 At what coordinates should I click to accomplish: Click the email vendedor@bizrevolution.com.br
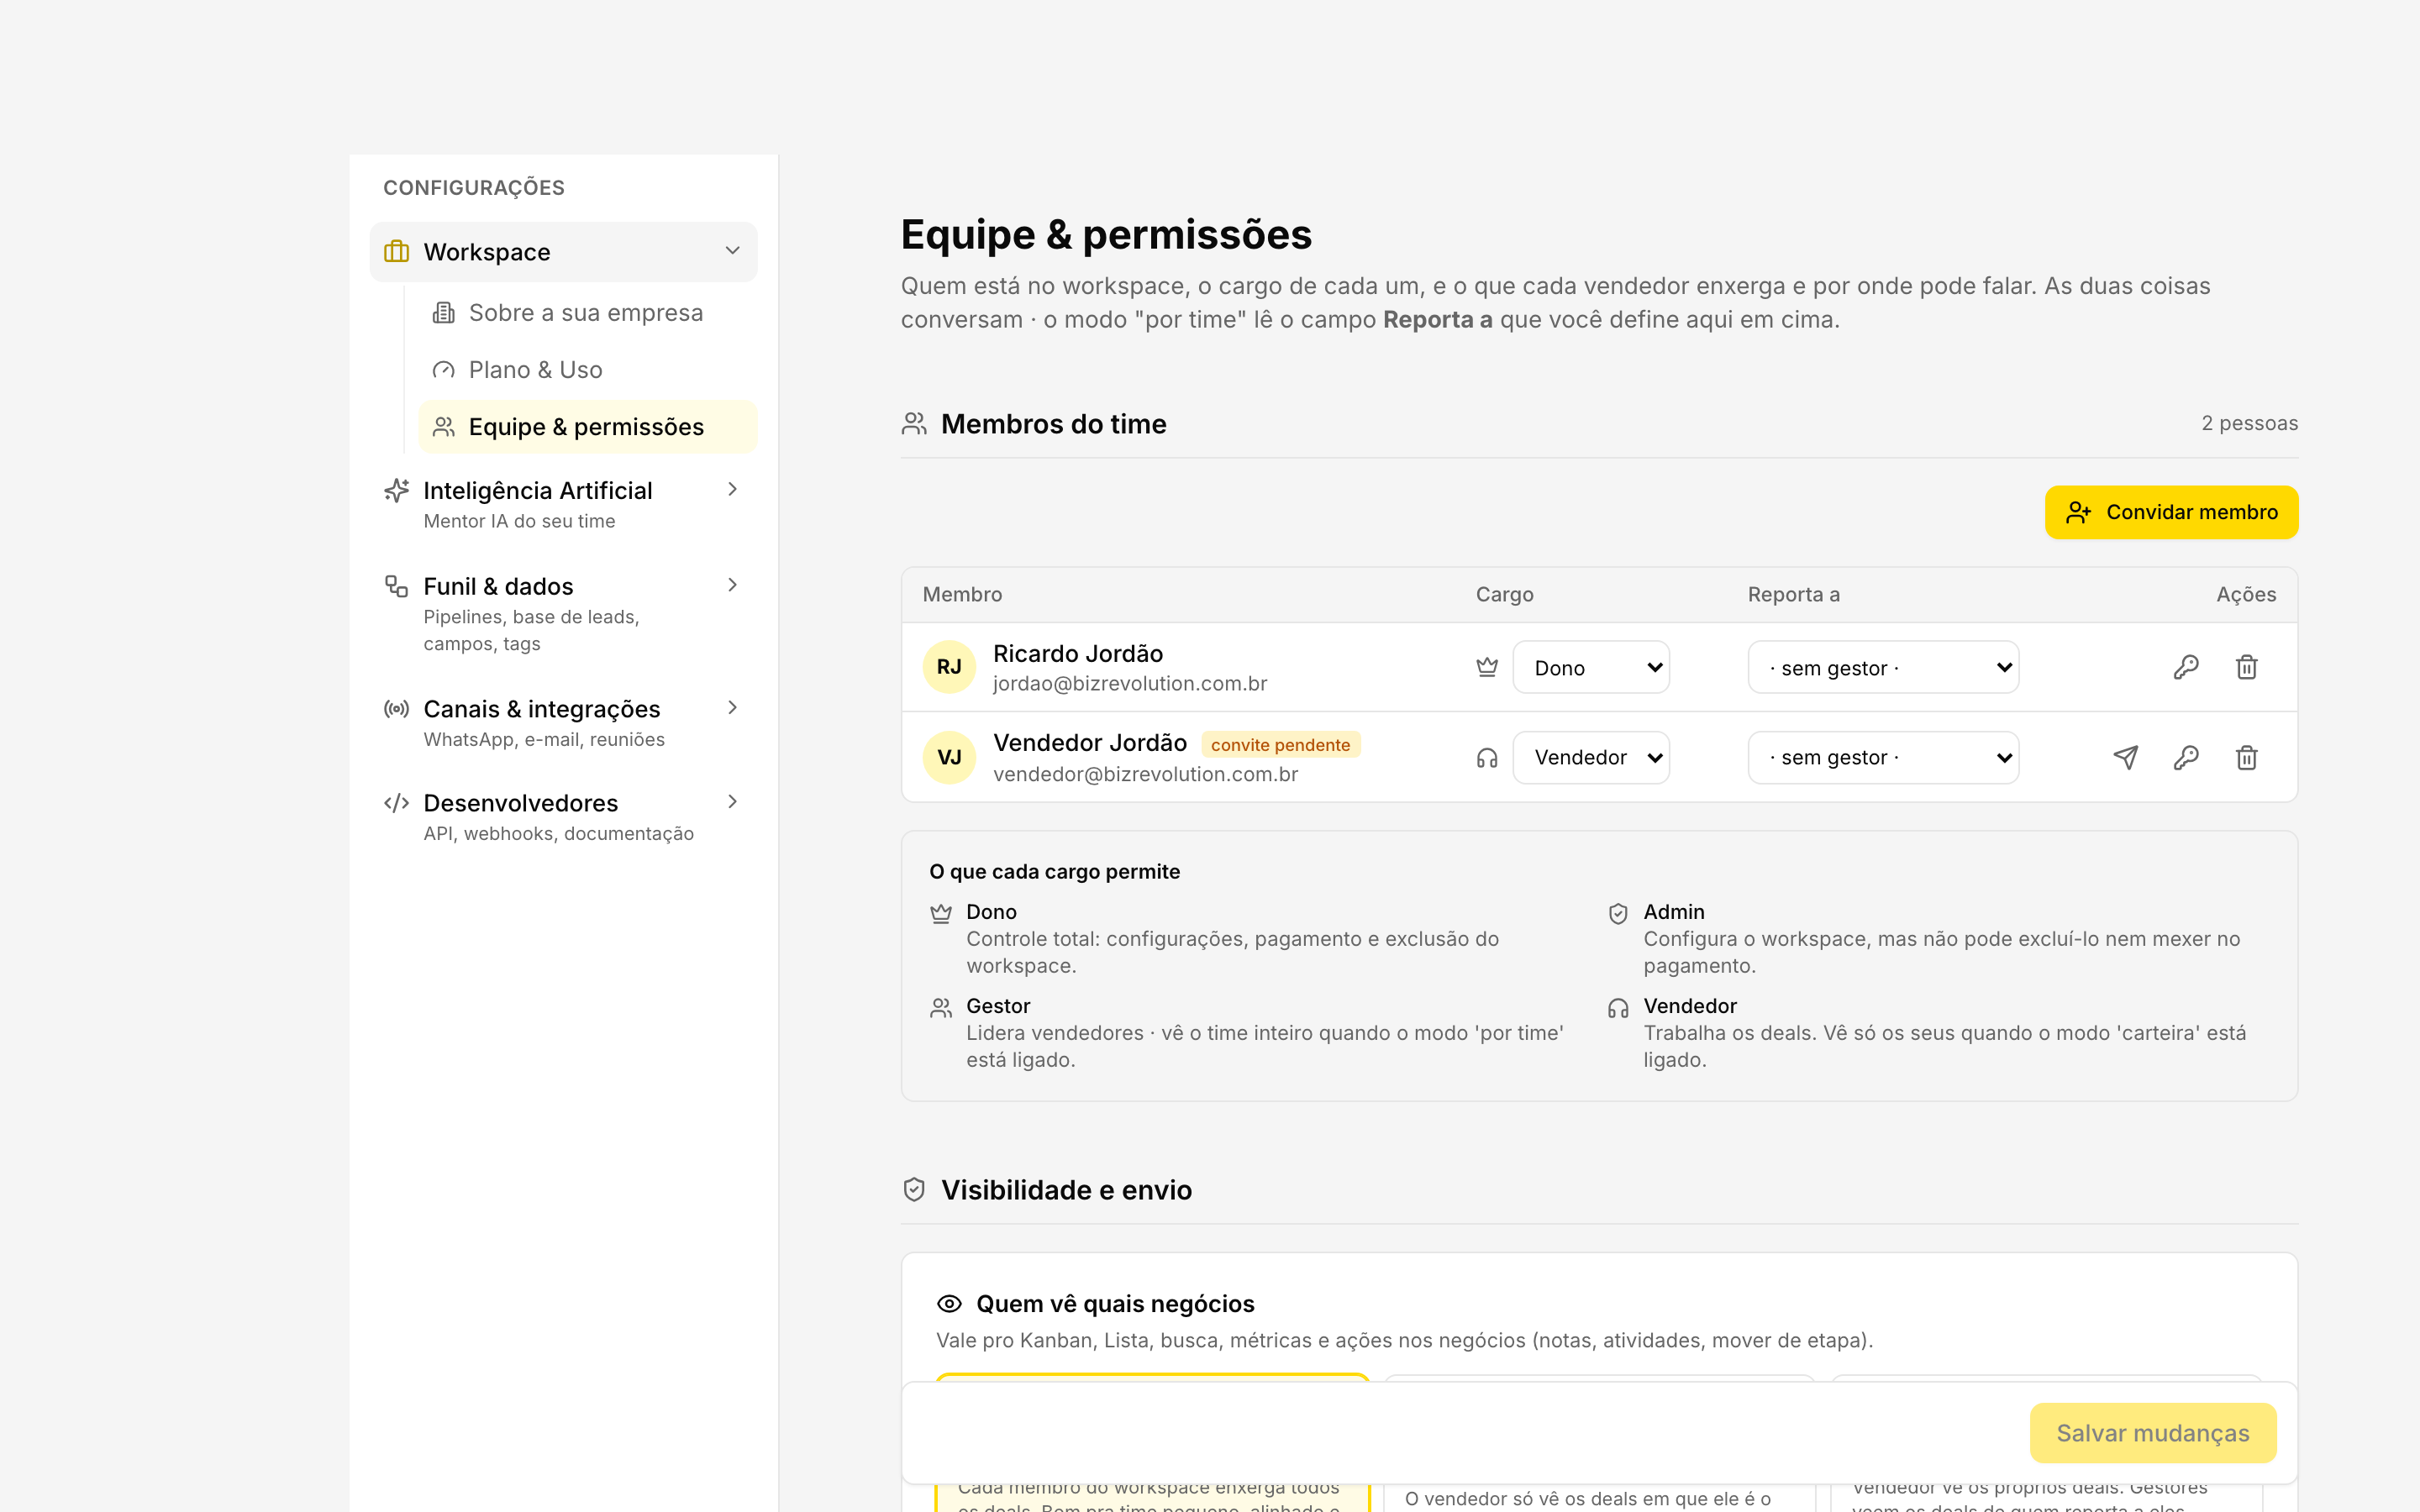click(1145, 774)
